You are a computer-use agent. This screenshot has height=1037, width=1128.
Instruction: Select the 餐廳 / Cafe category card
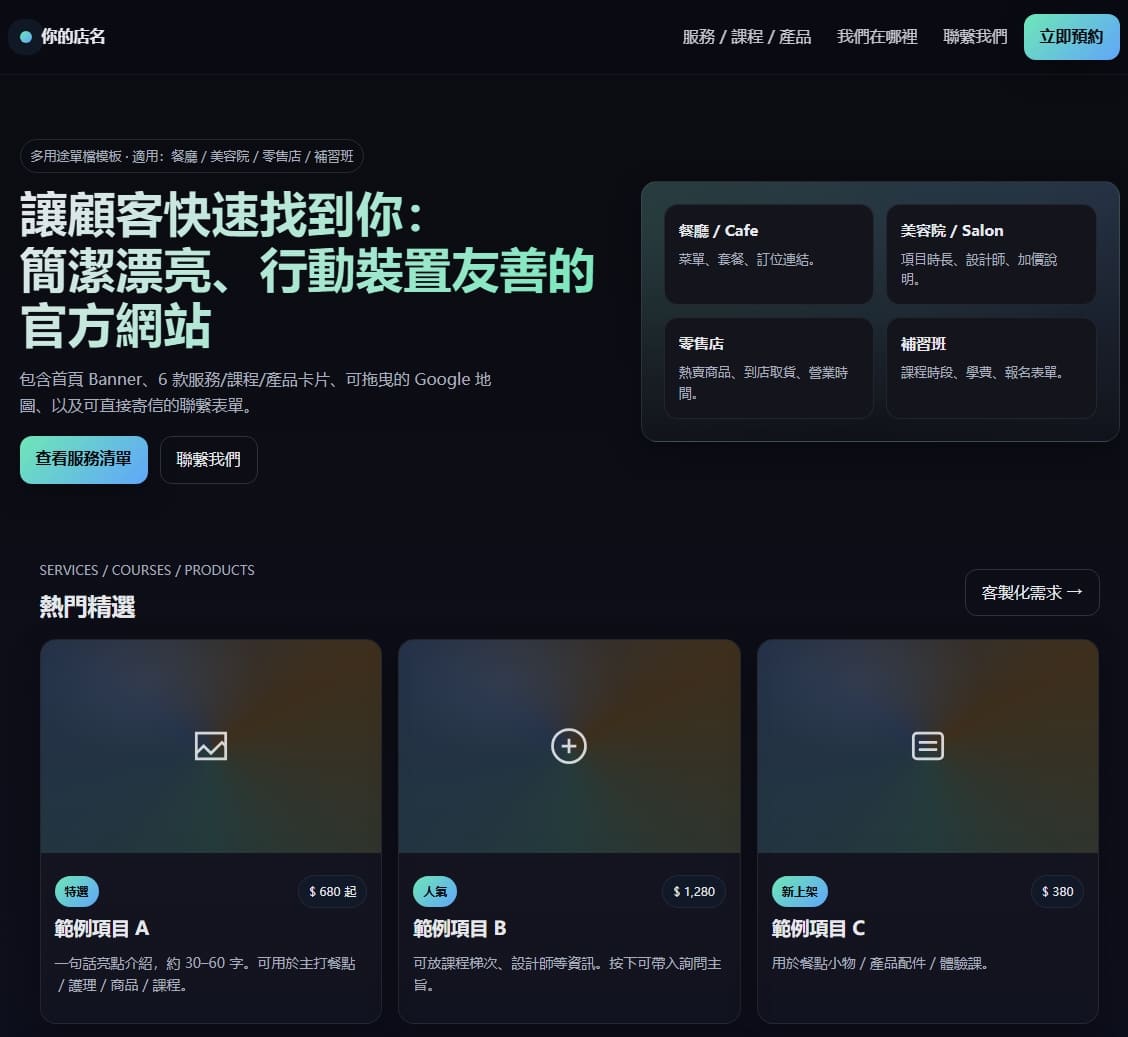pos(768,253)
